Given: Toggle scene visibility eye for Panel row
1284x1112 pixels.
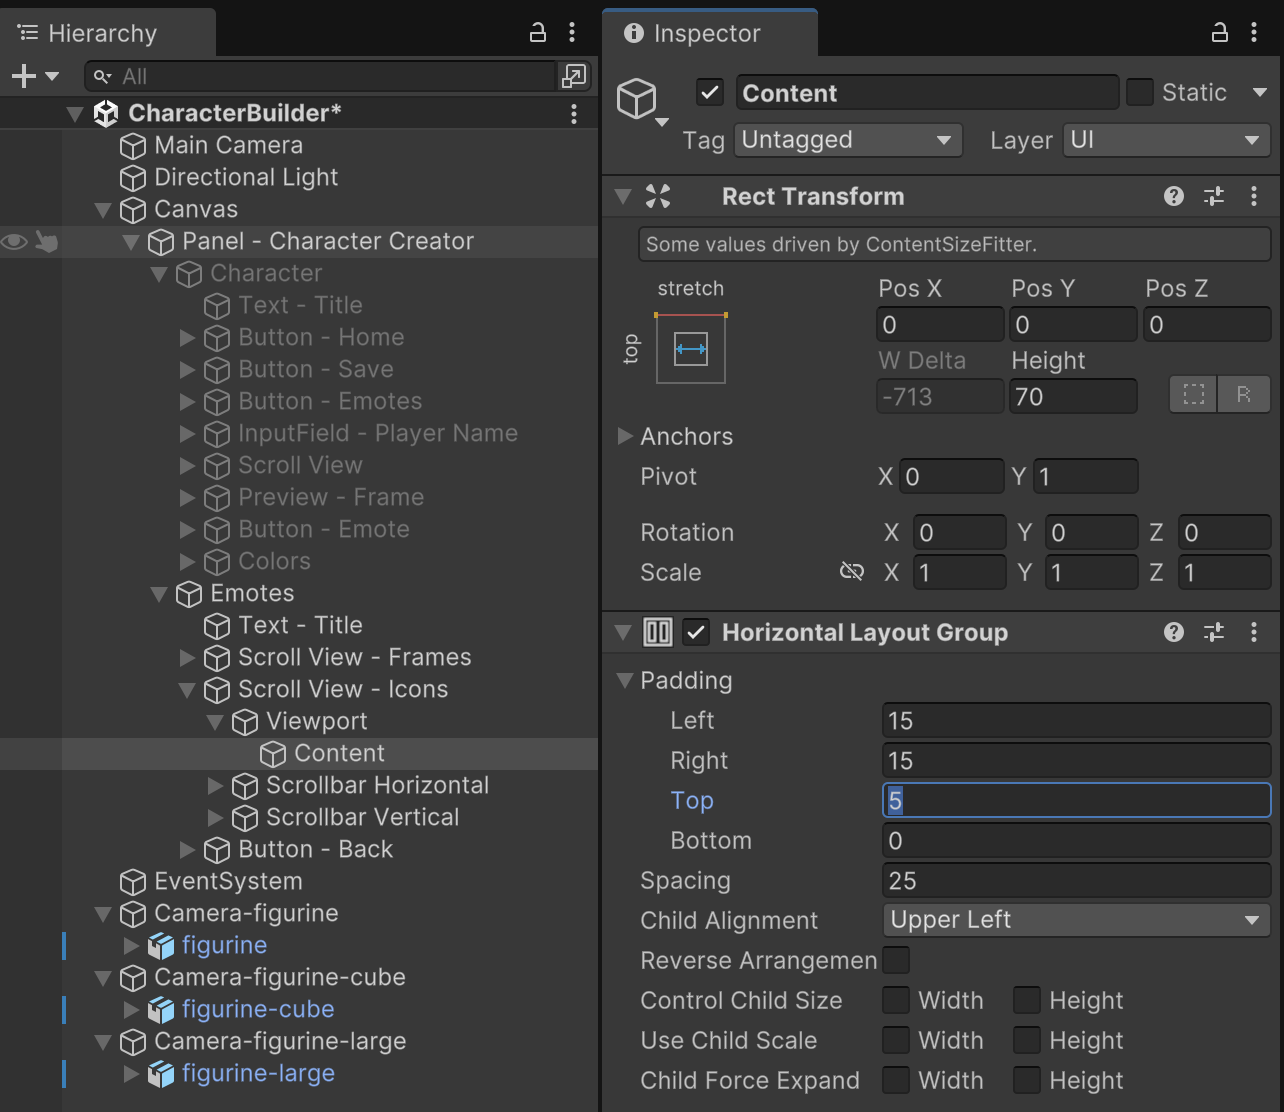Looking at the screenshot, I should [14, 241].
